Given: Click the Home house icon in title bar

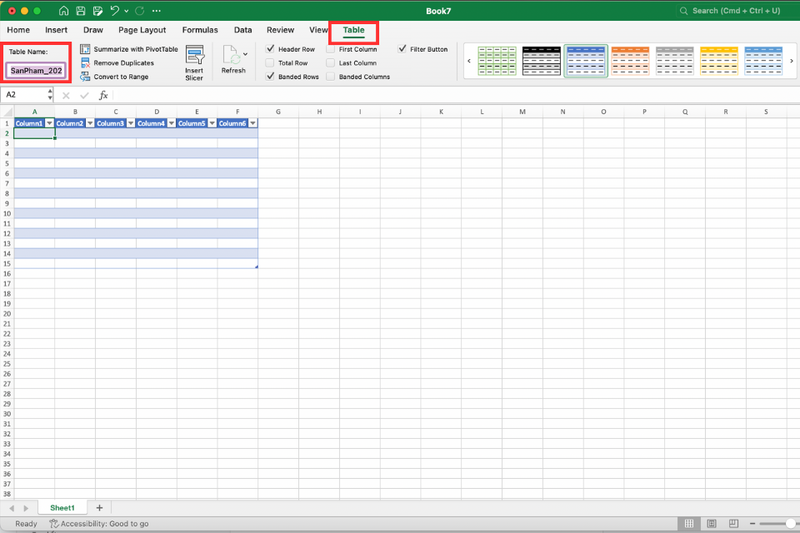Looking at the screenshot, I should 64,11.
